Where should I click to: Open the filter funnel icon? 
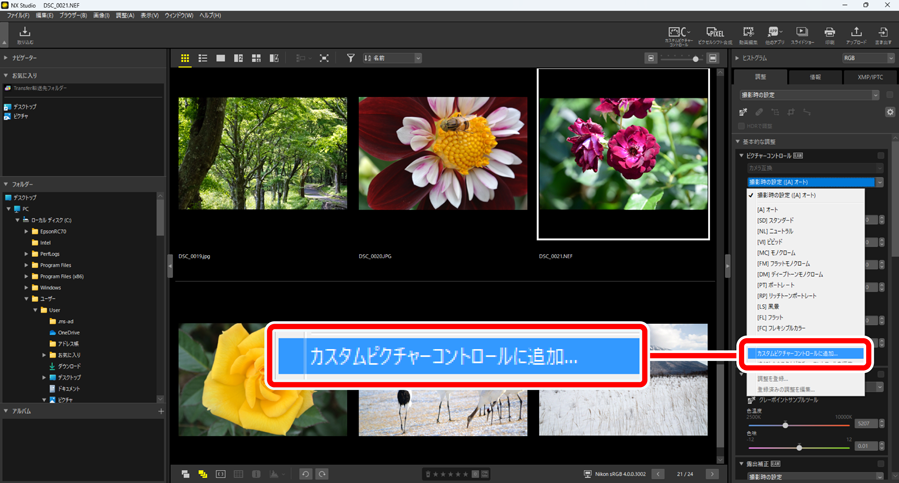[x=351, y=59]
